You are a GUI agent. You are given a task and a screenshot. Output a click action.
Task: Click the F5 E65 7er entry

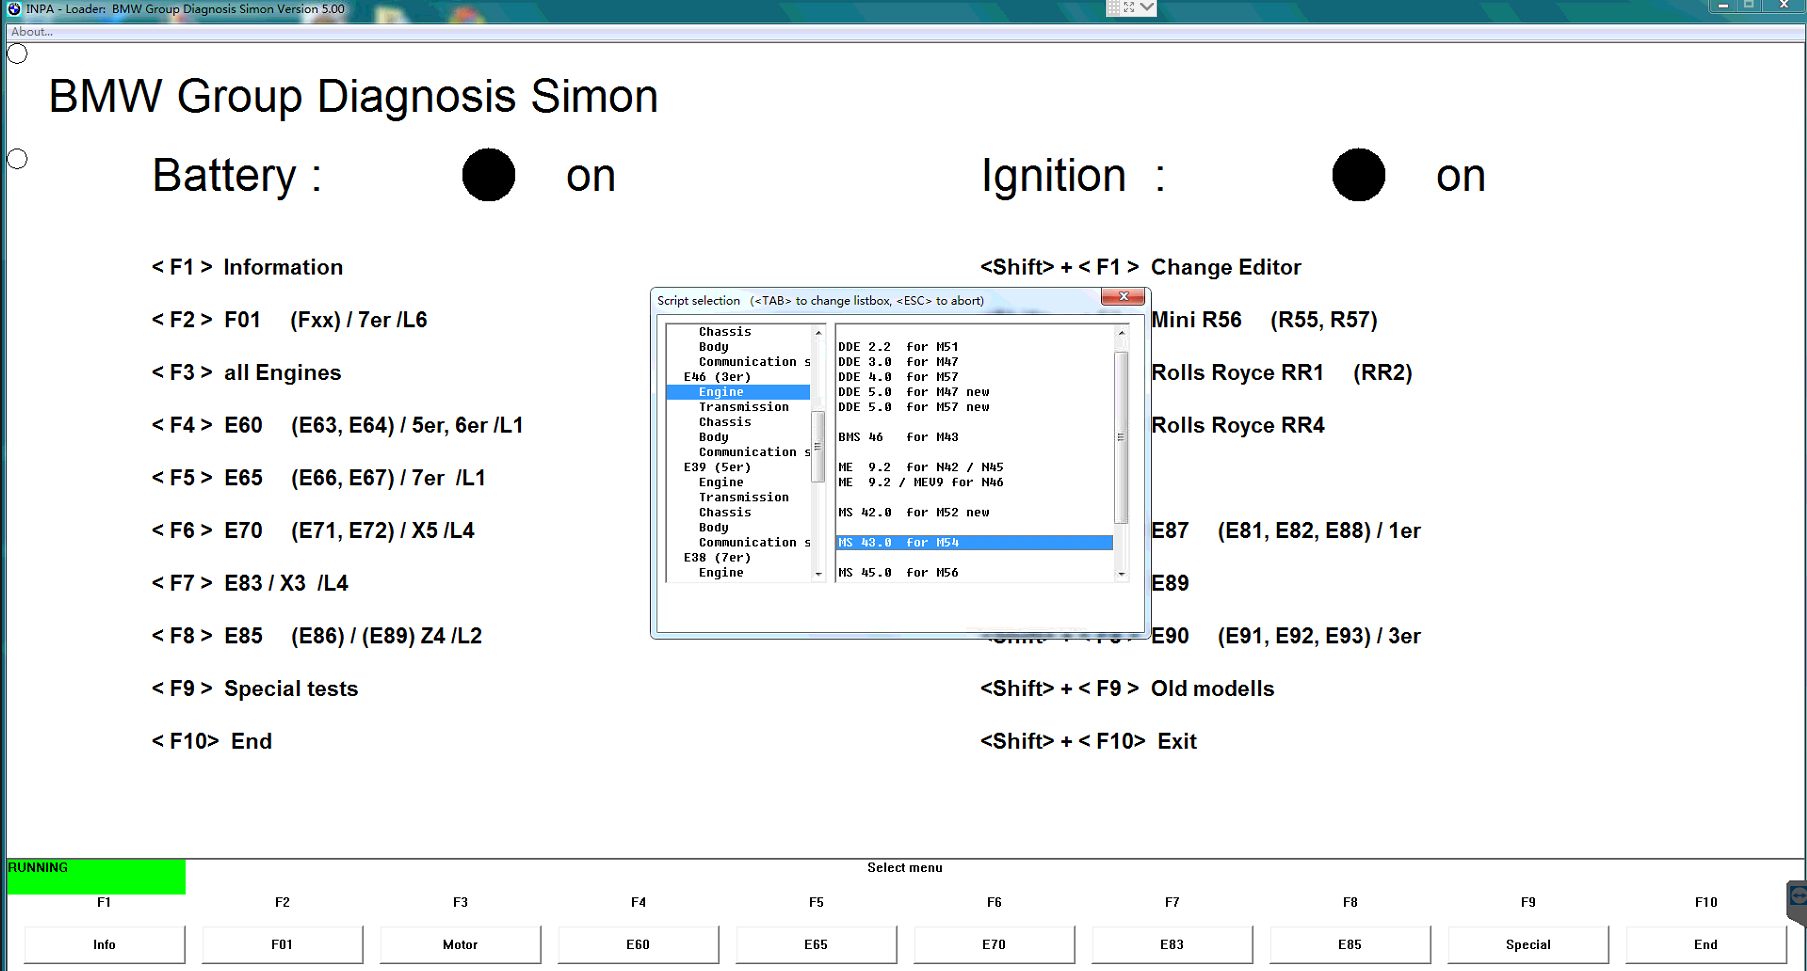(x=318, y=478)
